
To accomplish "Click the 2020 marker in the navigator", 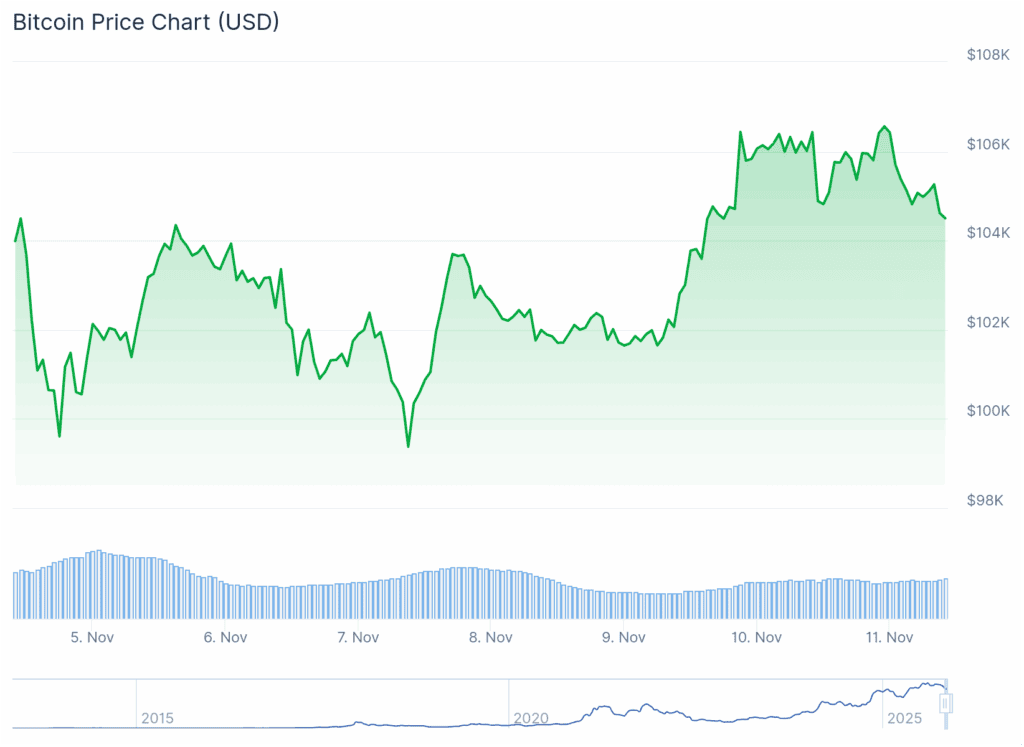I will tap(530, 718).
